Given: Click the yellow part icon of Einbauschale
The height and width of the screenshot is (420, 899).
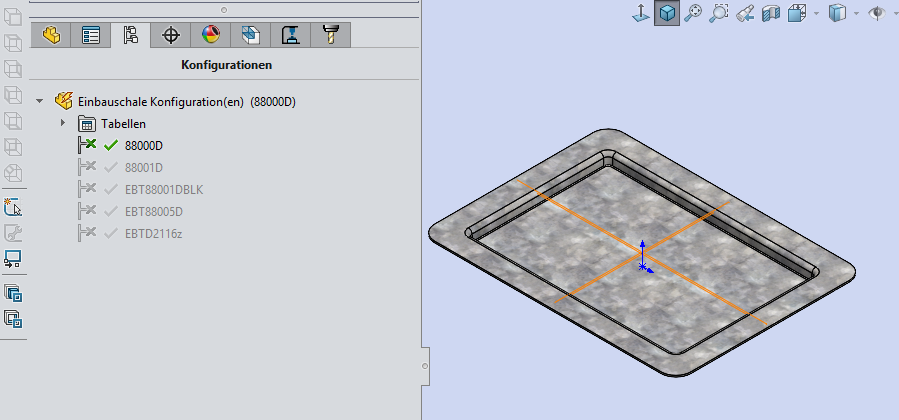Looking at the screenshot, I should 64,101.
